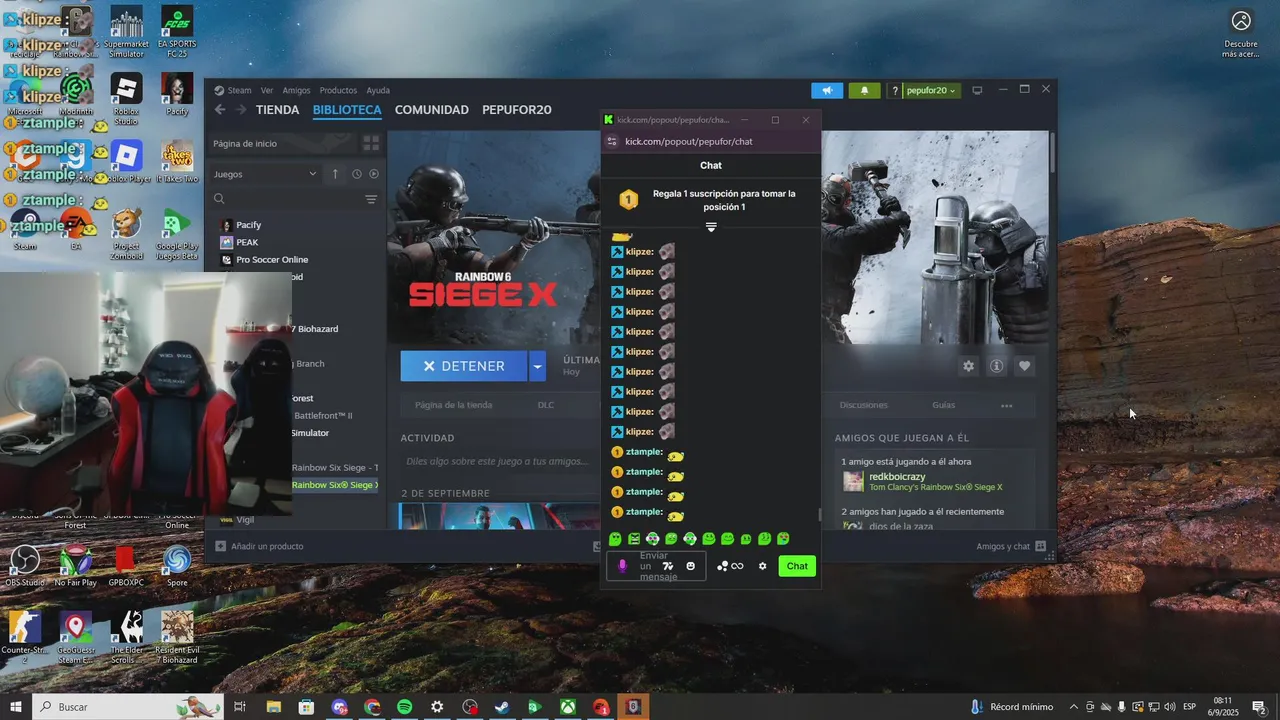Image resolution: width=1280 pixels, height=720 pixels.
Task: Select PEAK in the game list
Action: pos(247,242)
